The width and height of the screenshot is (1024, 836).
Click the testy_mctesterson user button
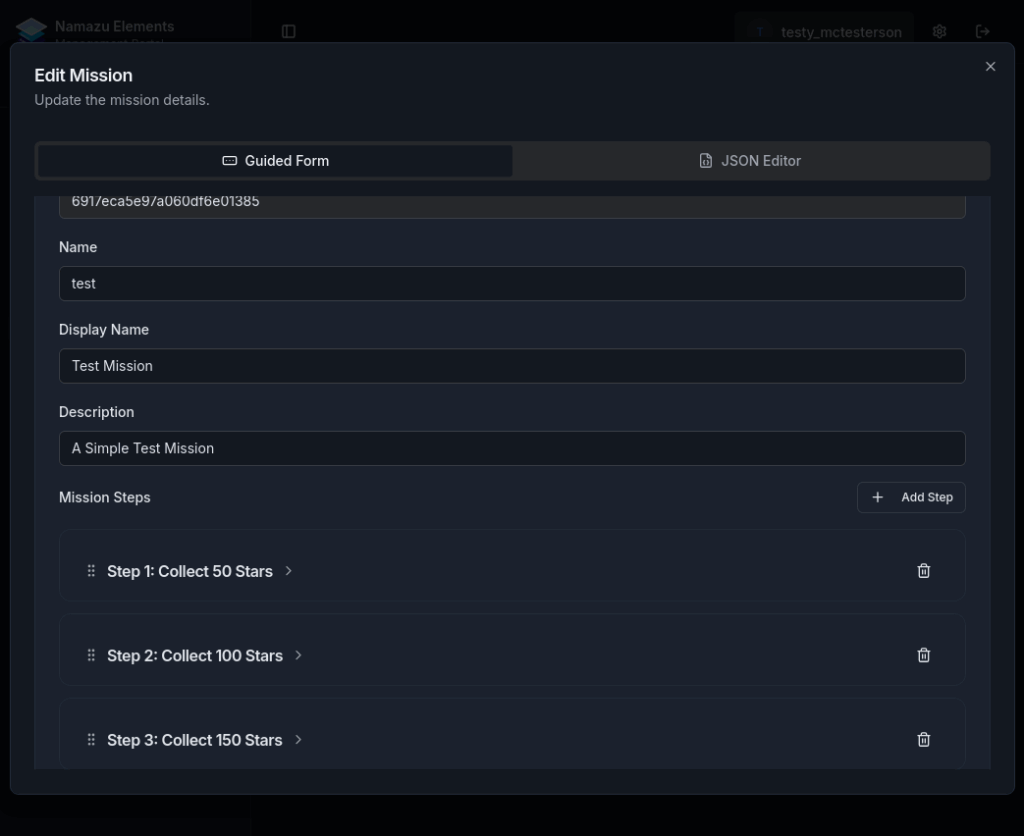coord(824,31)
